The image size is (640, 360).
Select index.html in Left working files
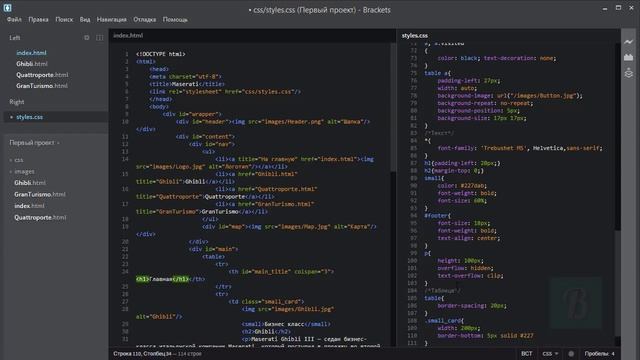point(31,53)
